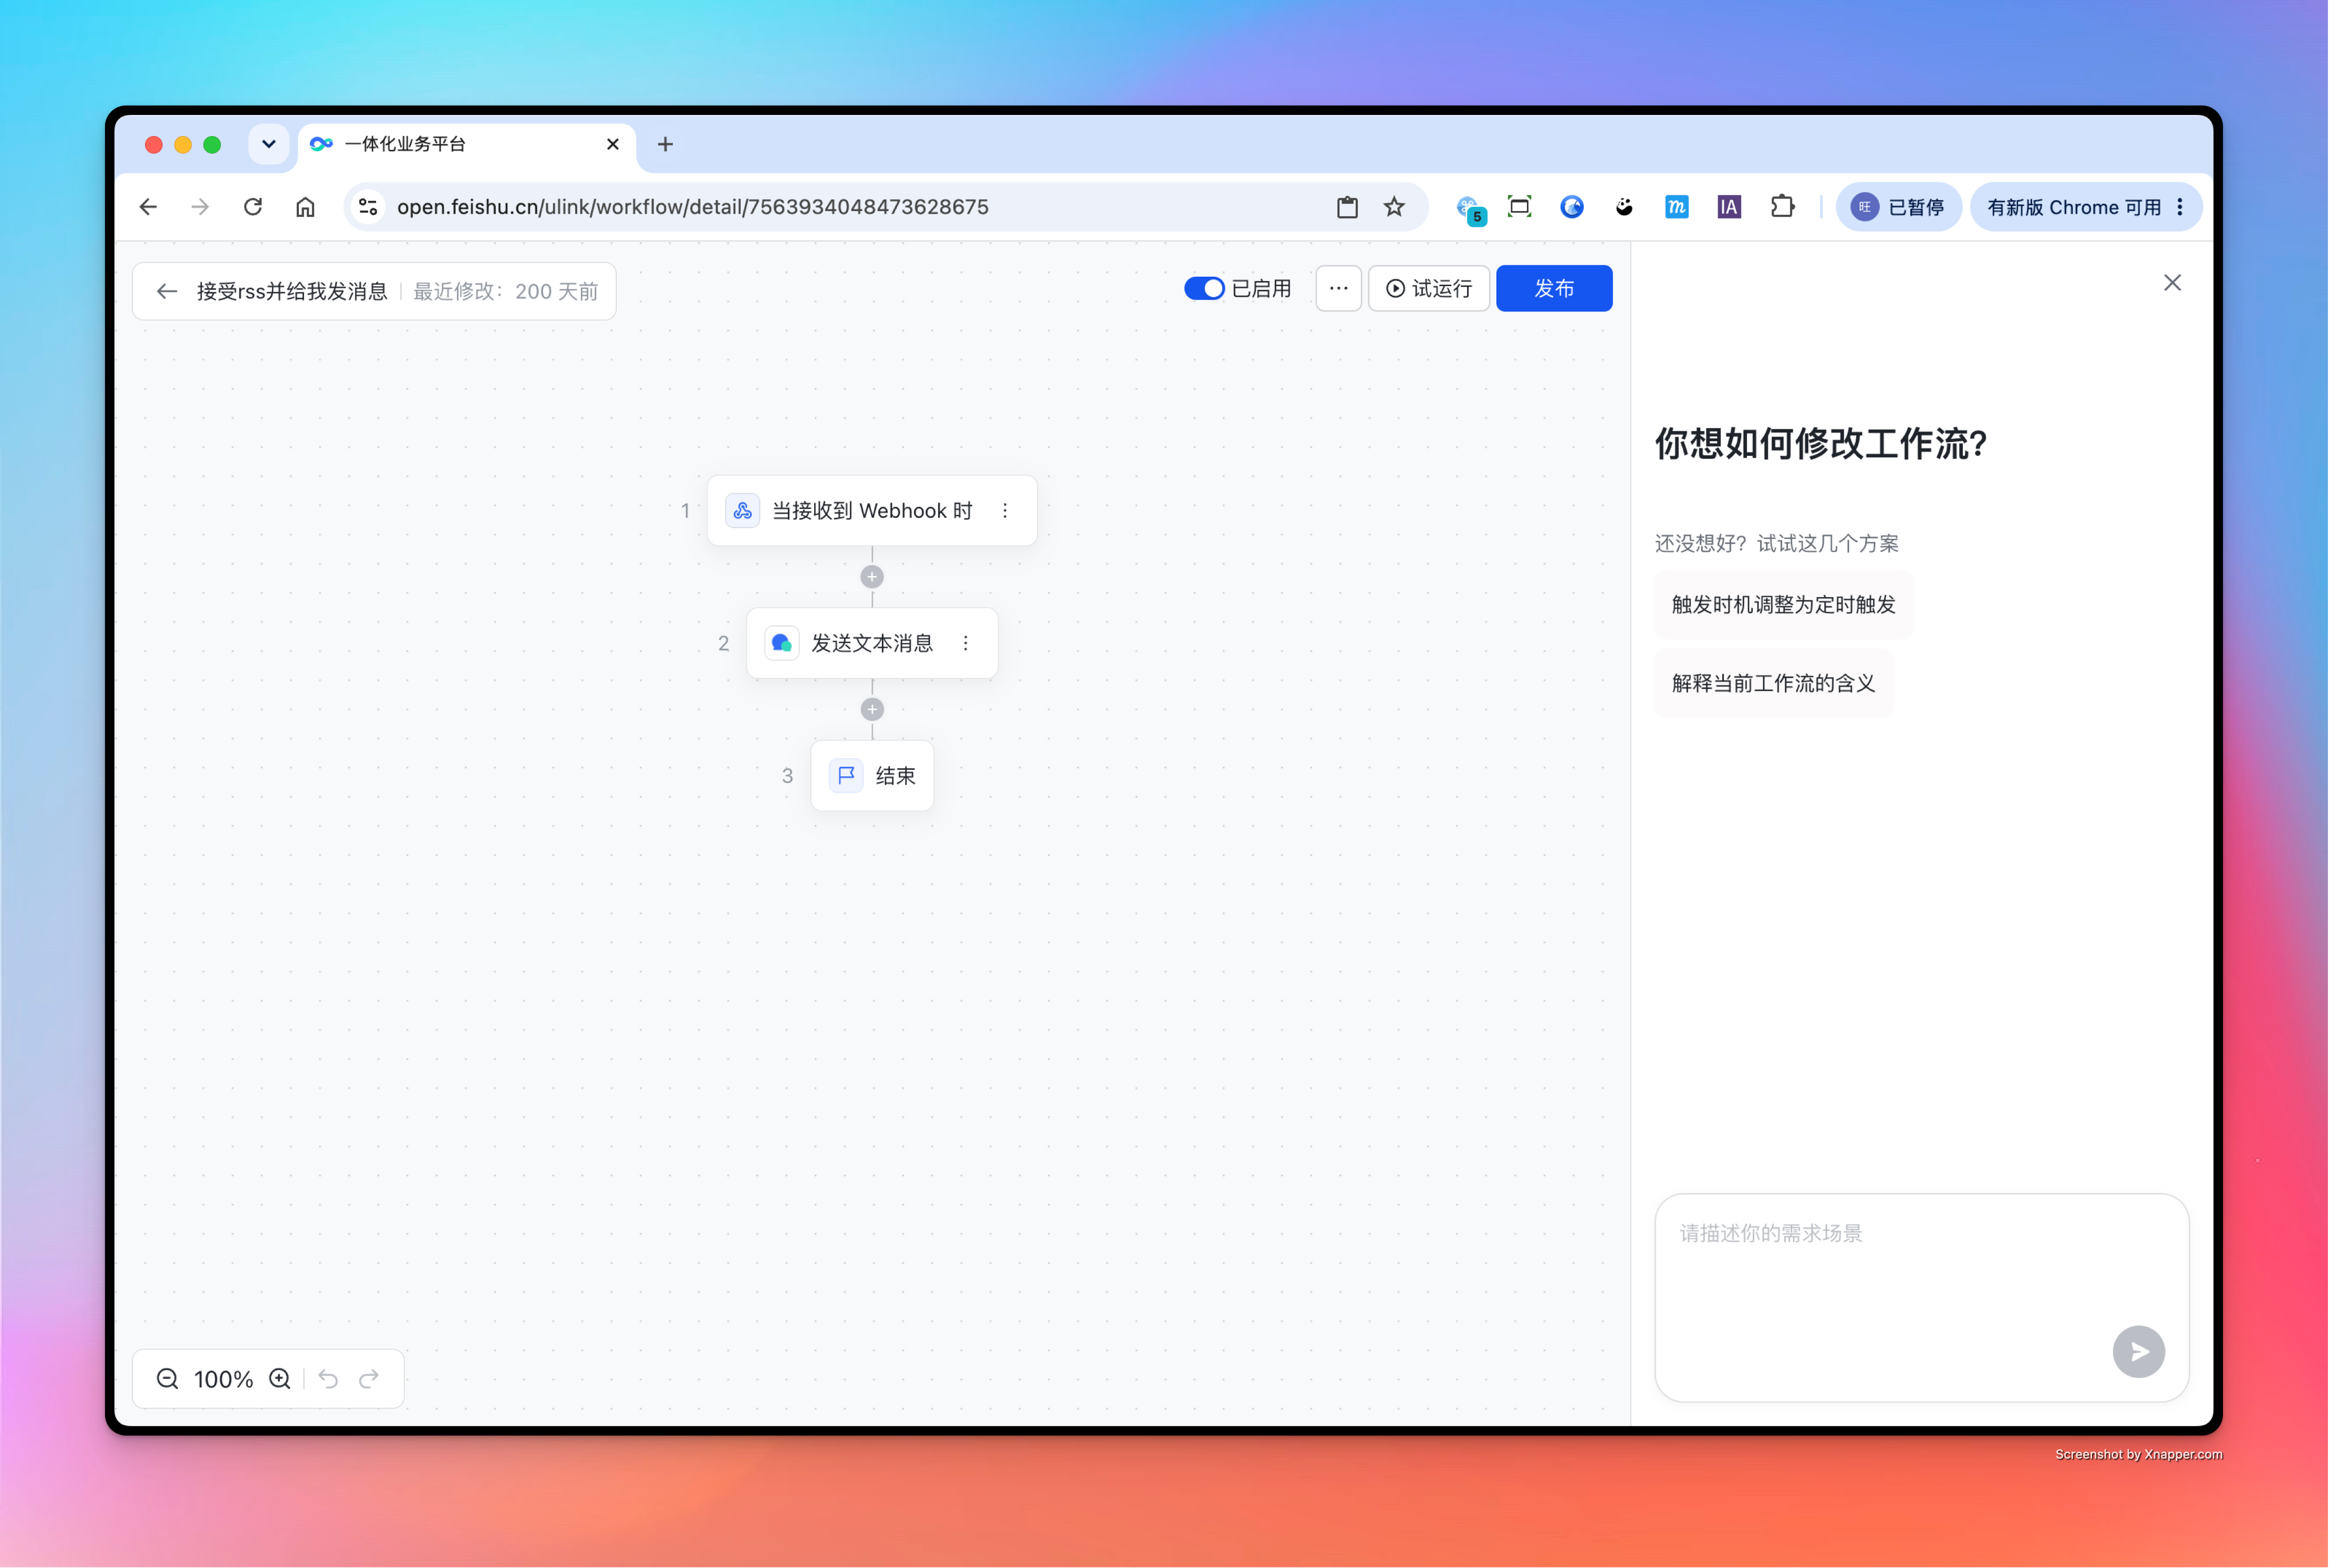Go back in browser history
The height and width of the screenshot is (1568, 2329).
pos(148,207)
